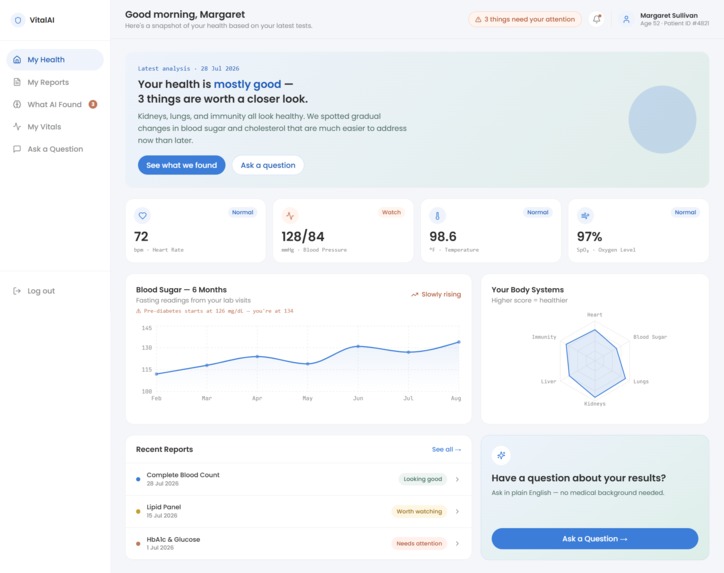Select Ask a Question in sidebar

(55, 149)
